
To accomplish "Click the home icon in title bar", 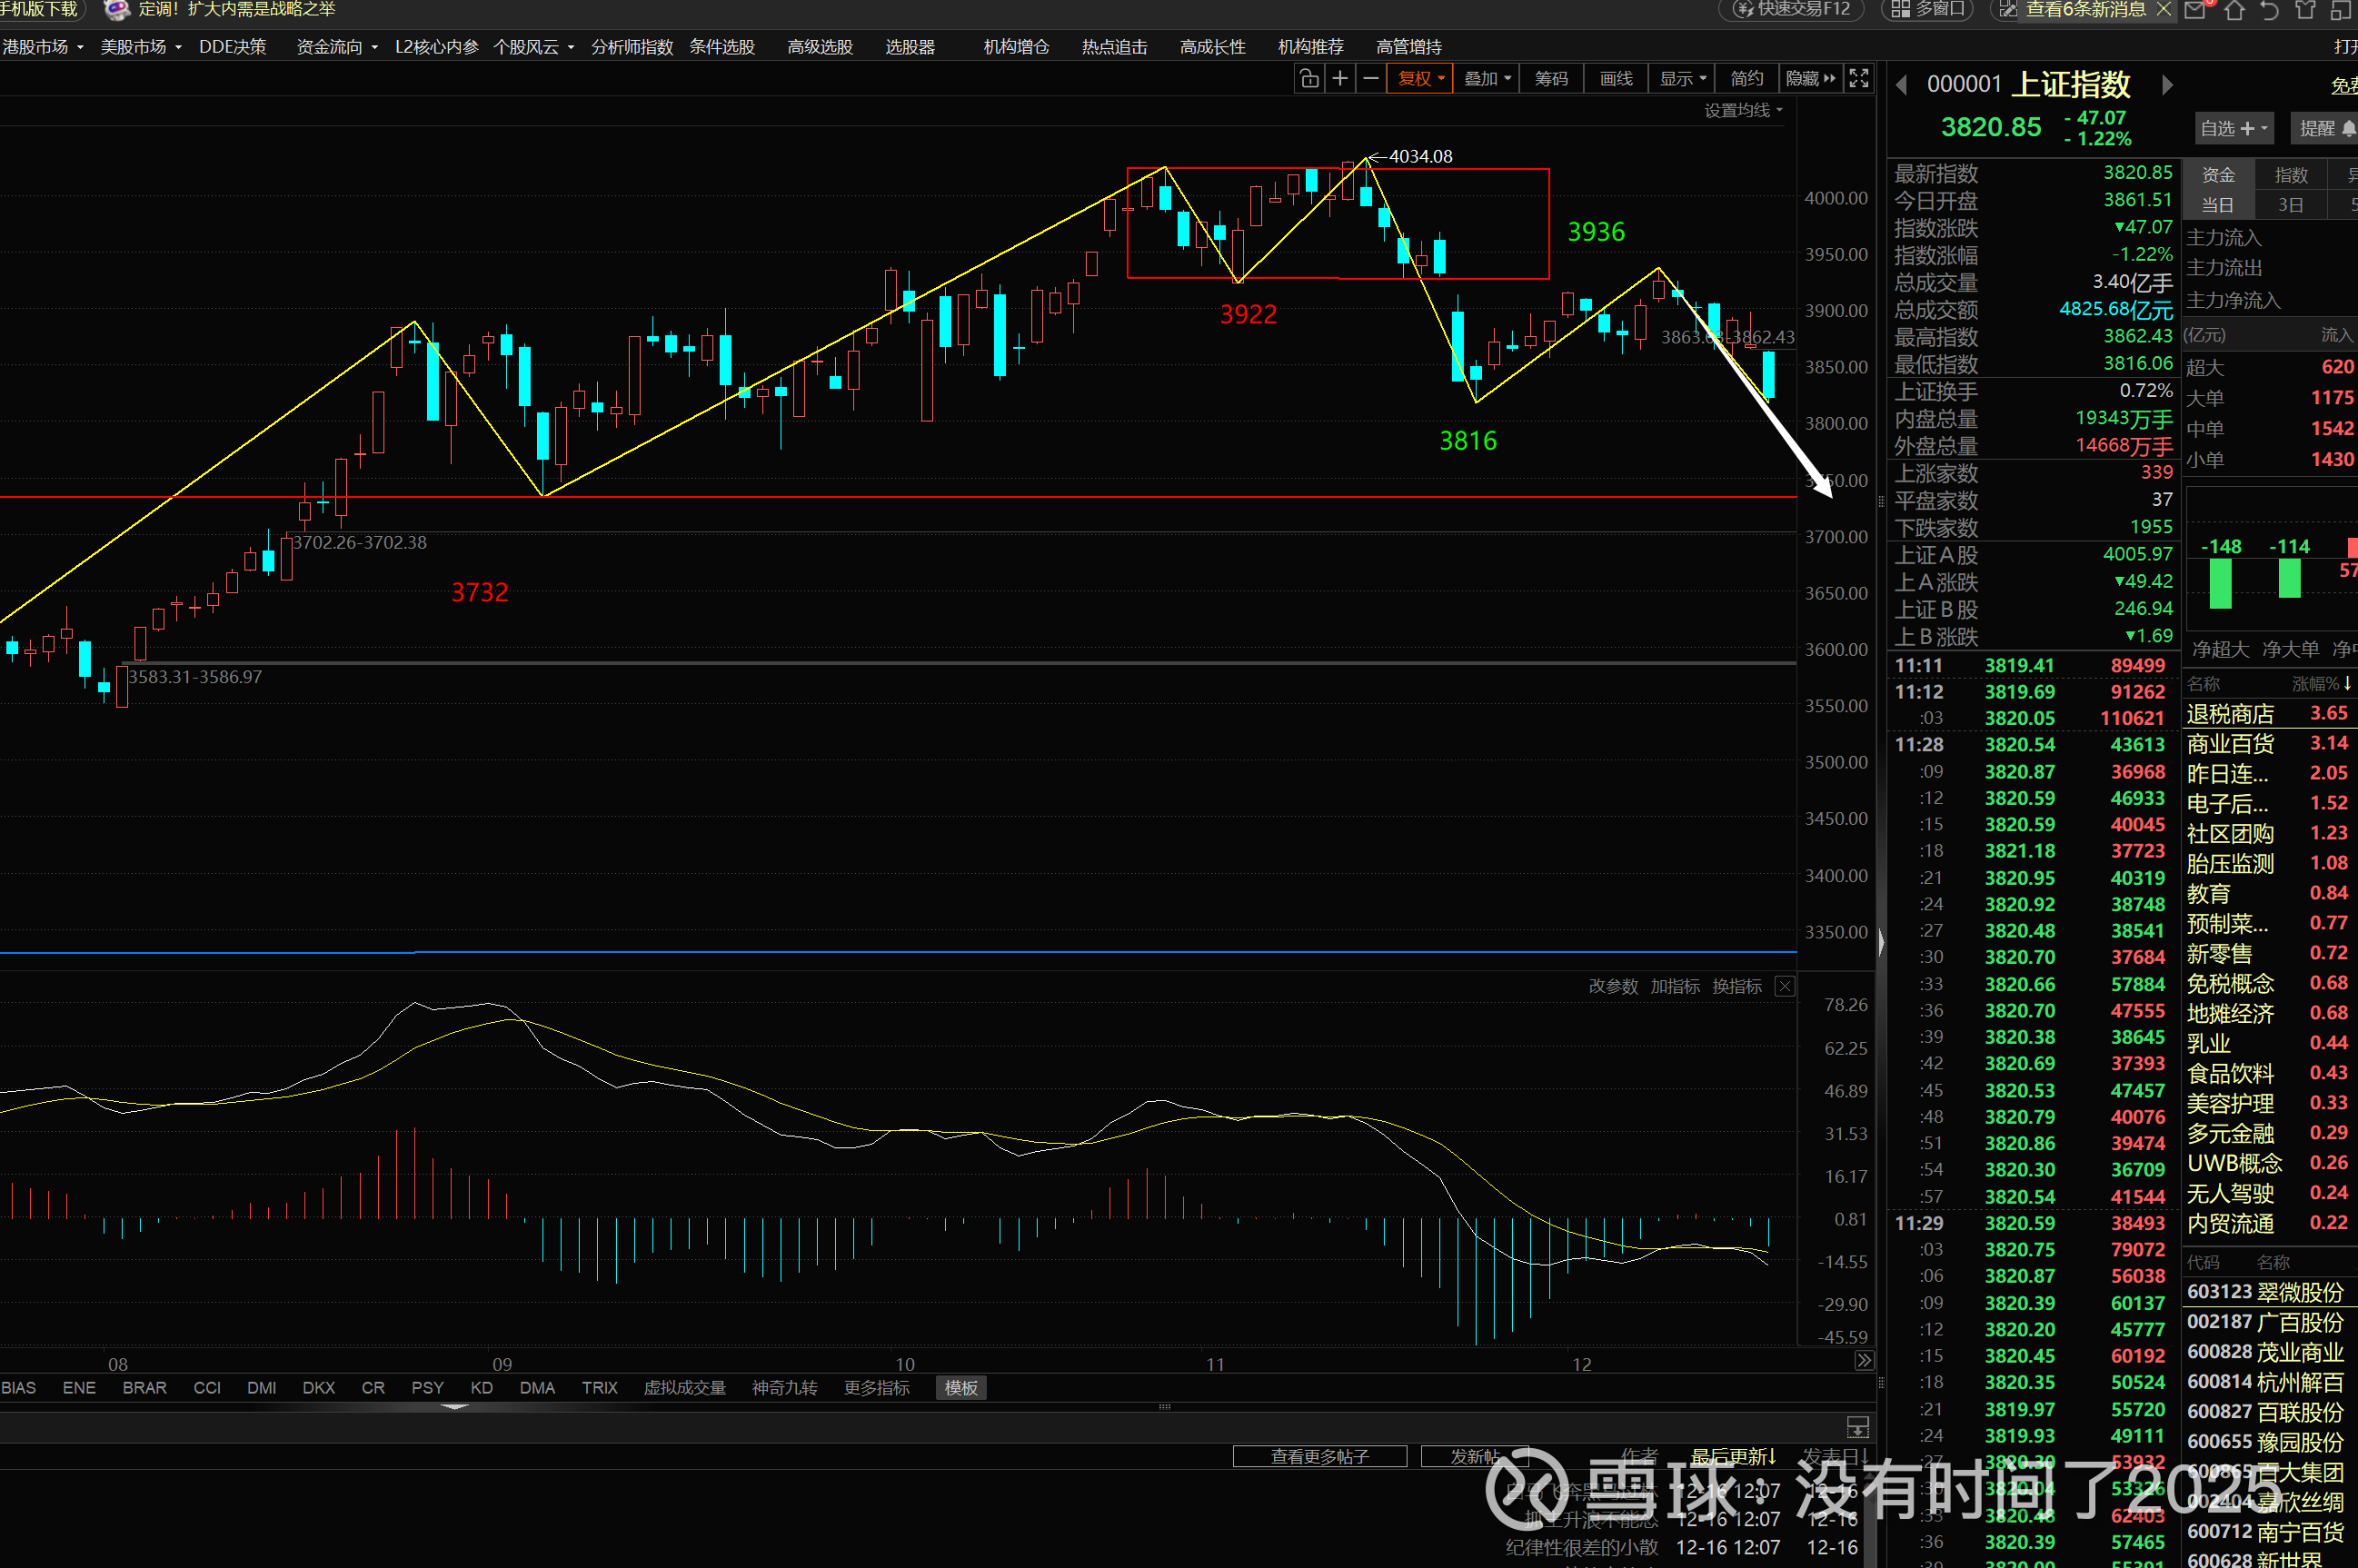I will click(x=2234, y=10).
